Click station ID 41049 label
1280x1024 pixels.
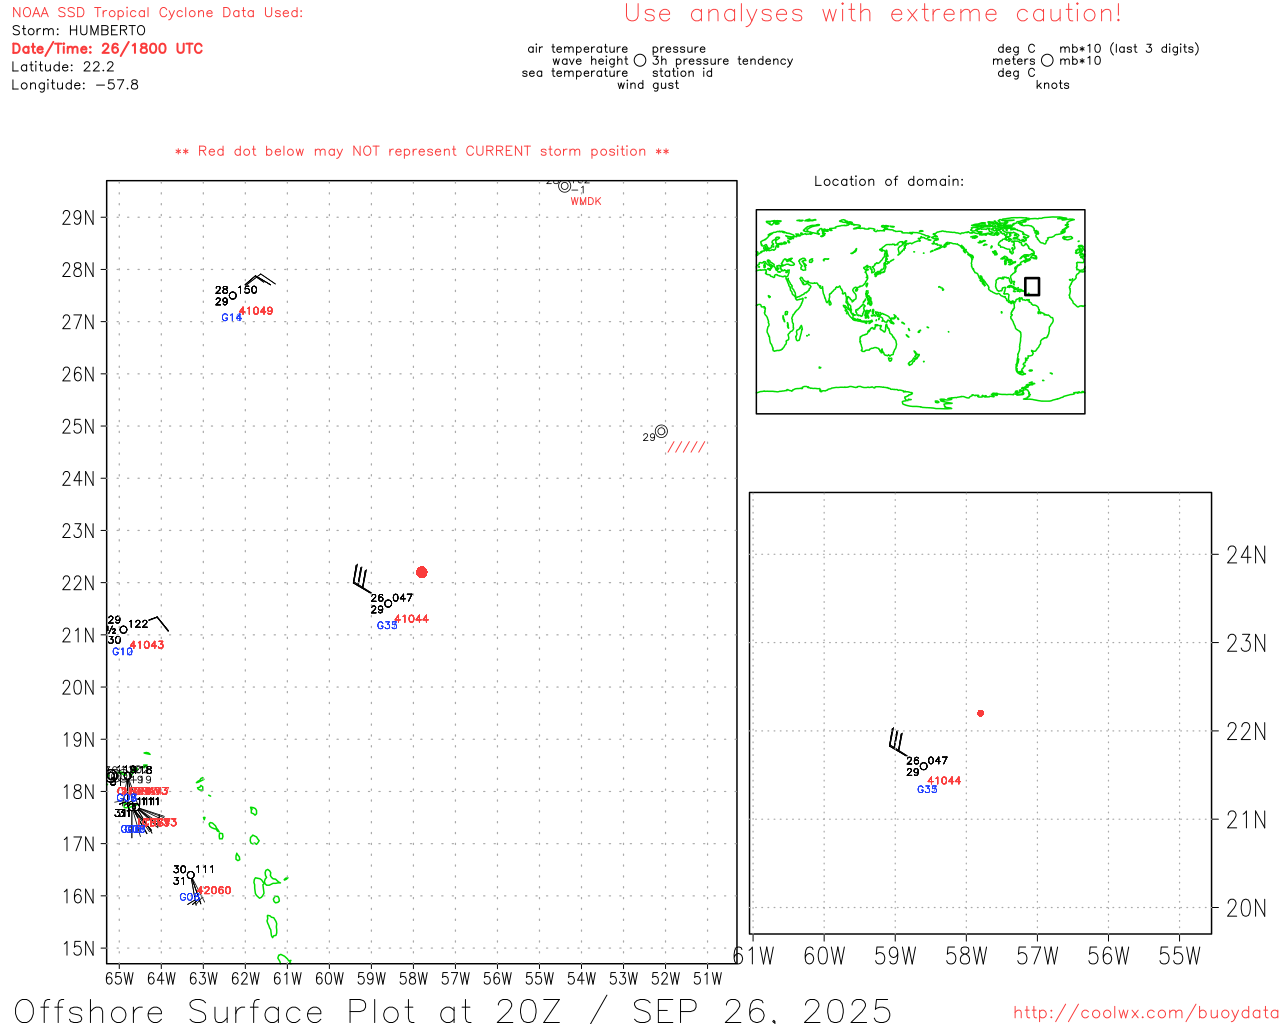pyautogui.click(x=256, y=311)
